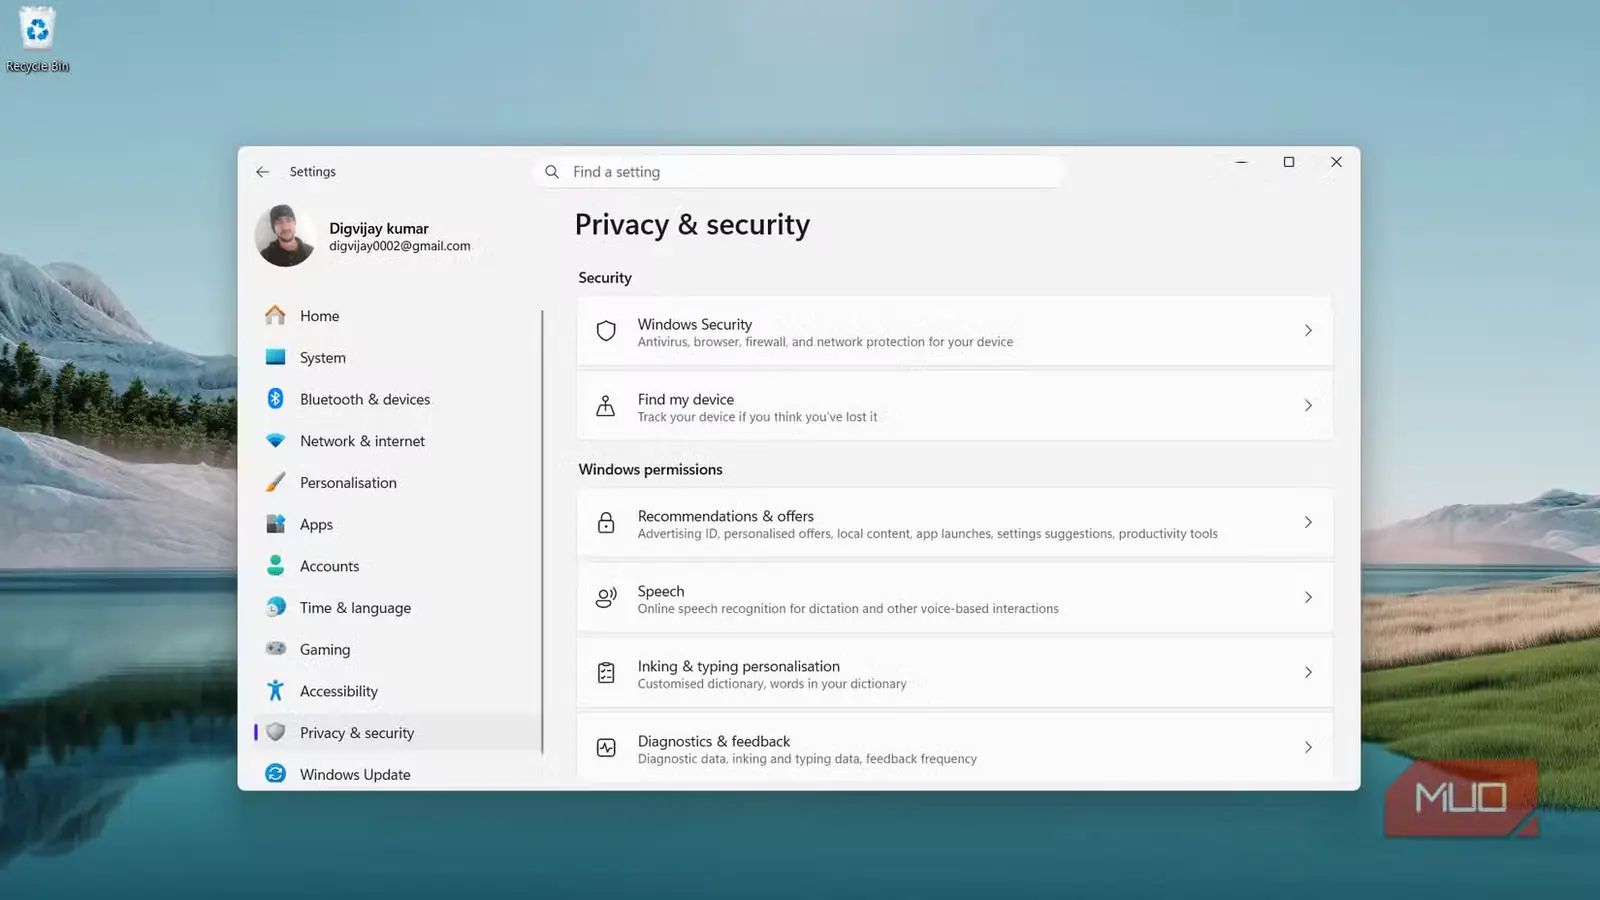
Task: Click the Network wifi icon
Action: 275,440
